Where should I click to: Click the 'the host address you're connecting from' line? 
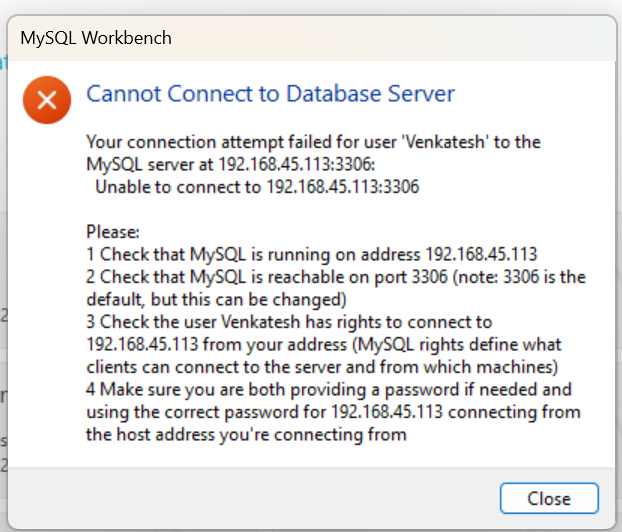point(246,434)
